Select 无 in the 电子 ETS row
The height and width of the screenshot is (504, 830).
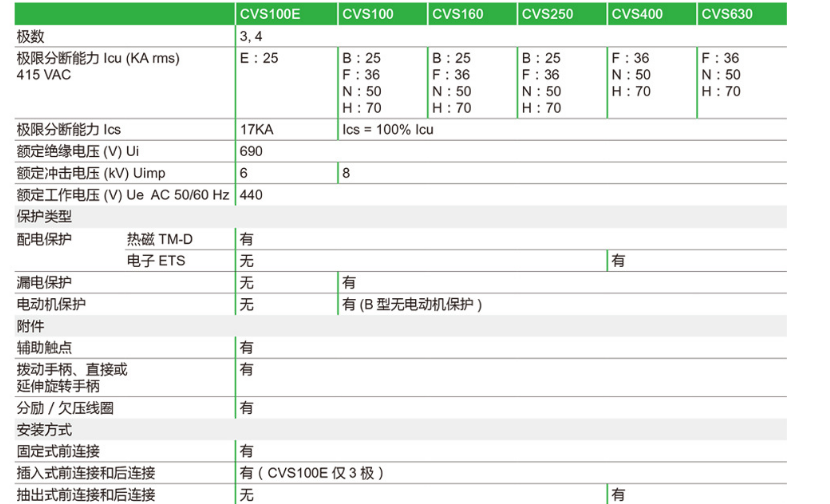coord(247,261)
